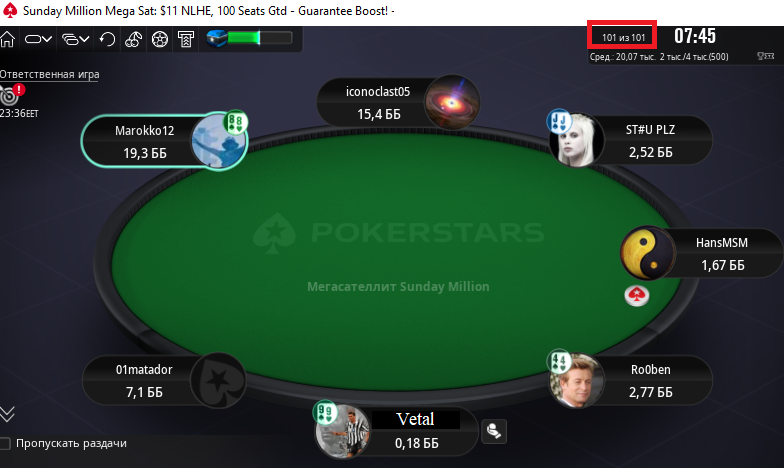Click the HansMSM yin-yang avatar
This screenshot has height=468, width=784.
coord(648,252)
